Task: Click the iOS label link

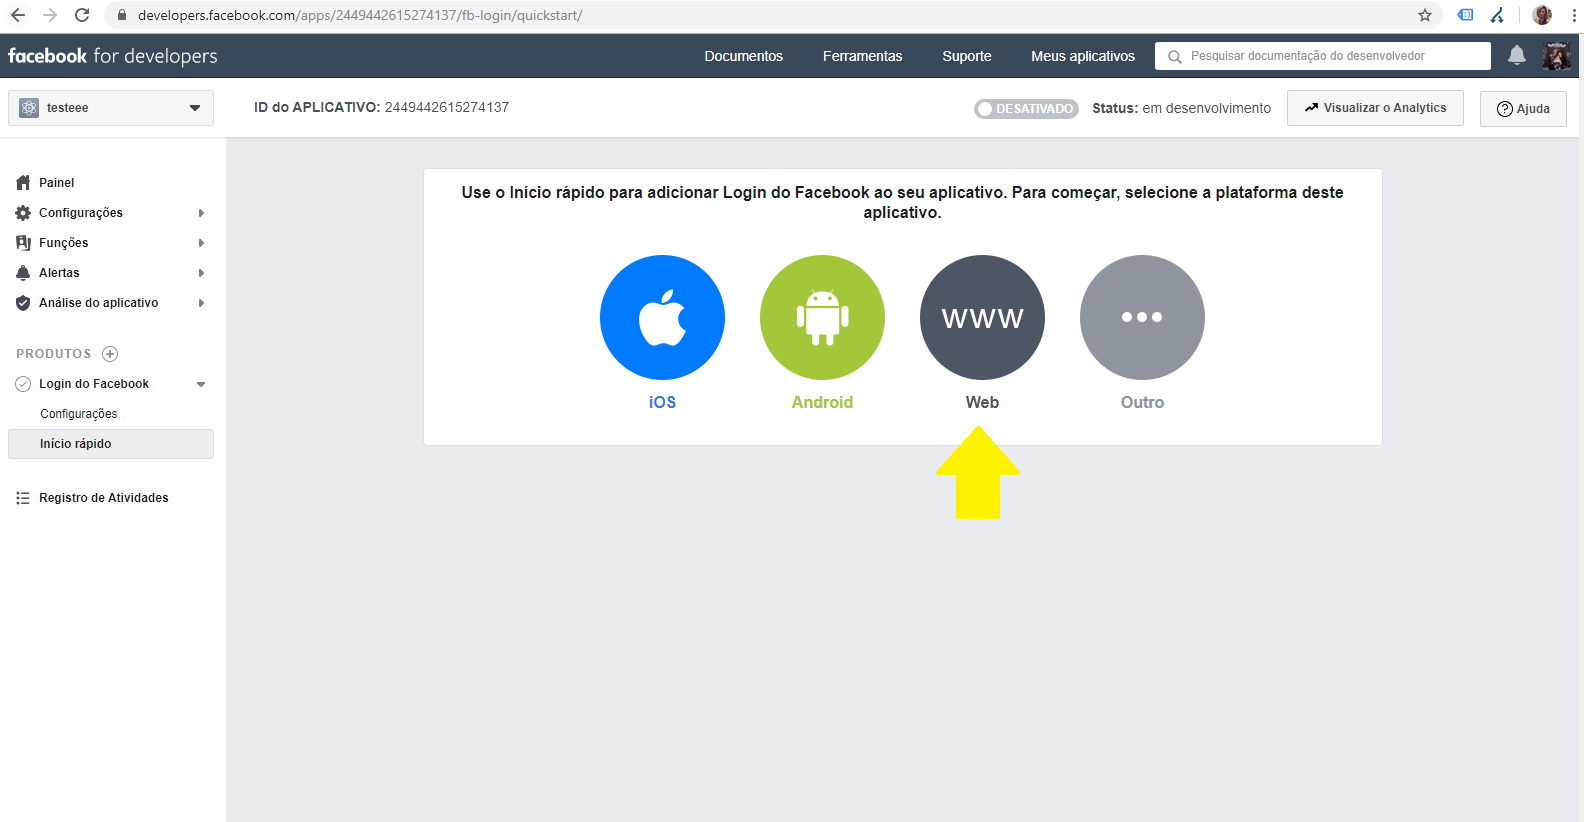Action: 662,402
